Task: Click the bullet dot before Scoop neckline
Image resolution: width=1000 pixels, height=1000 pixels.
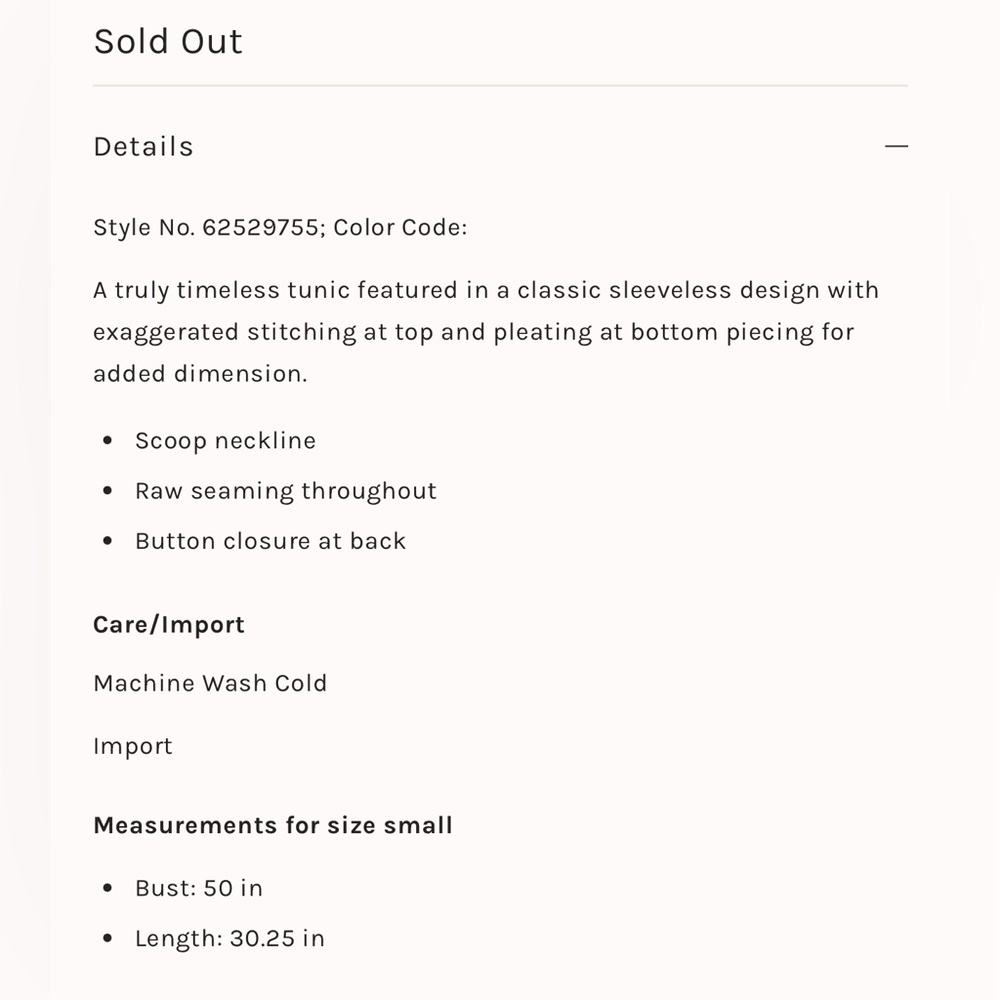Action: point(107,441)
